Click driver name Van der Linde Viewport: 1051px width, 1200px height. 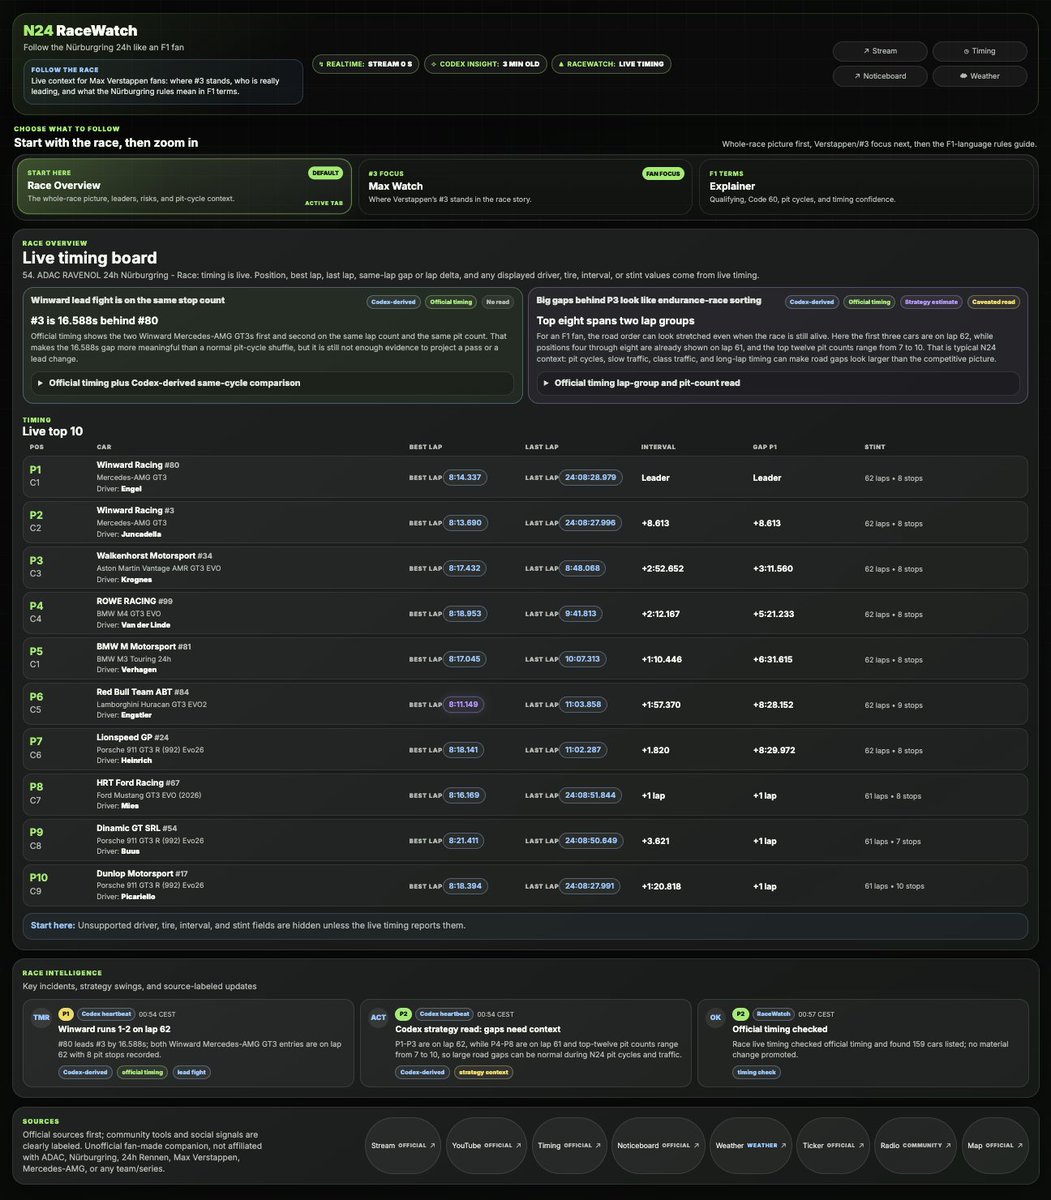(x=145, y=625)
